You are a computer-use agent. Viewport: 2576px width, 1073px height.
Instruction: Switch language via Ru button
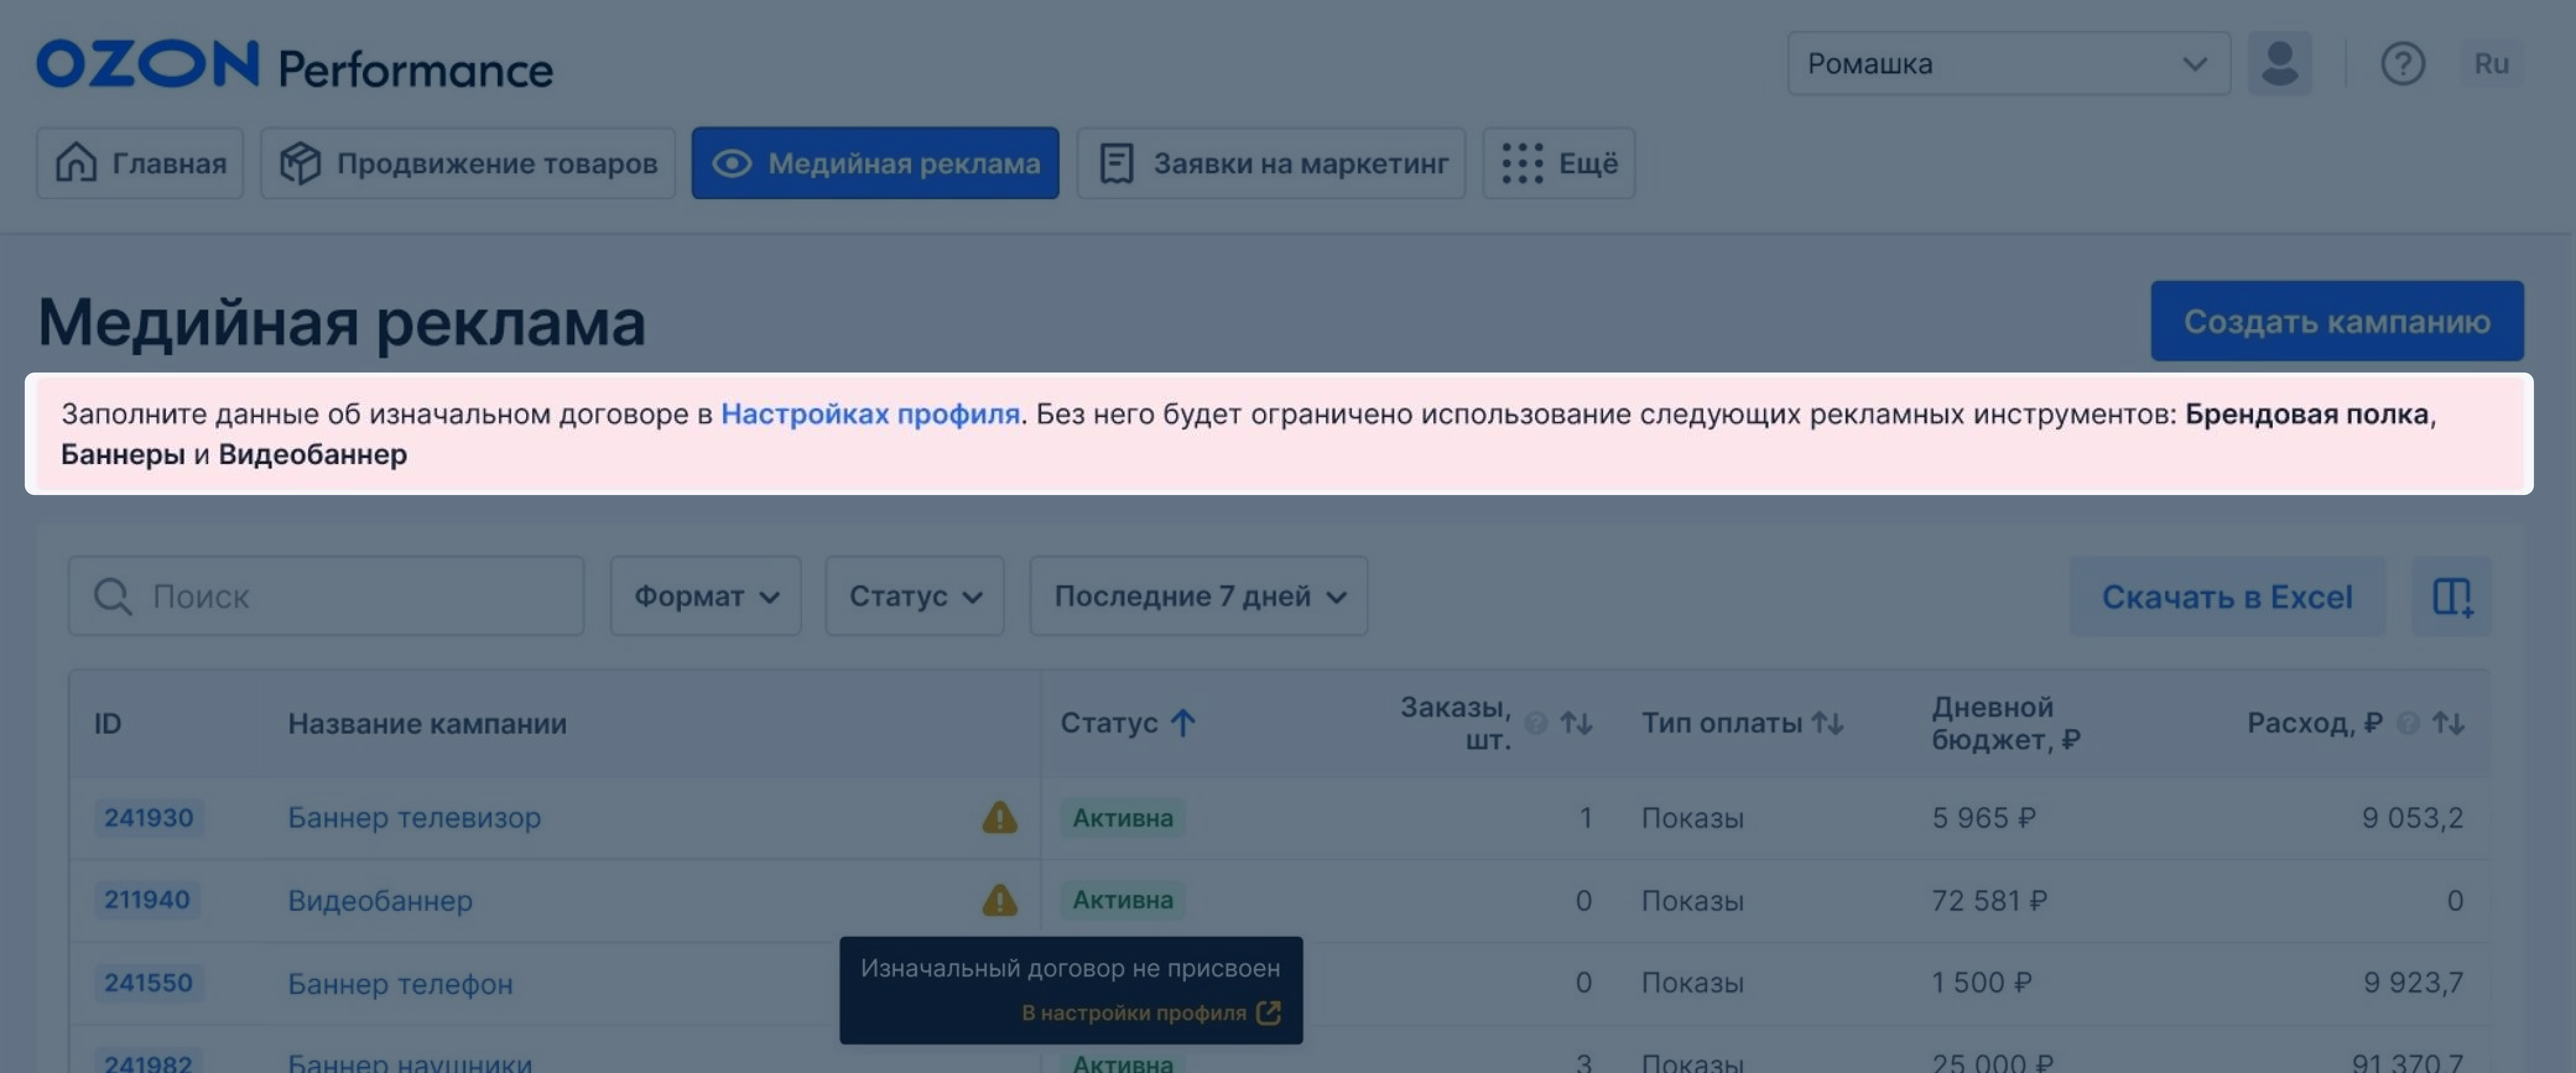pos(2491,64)
